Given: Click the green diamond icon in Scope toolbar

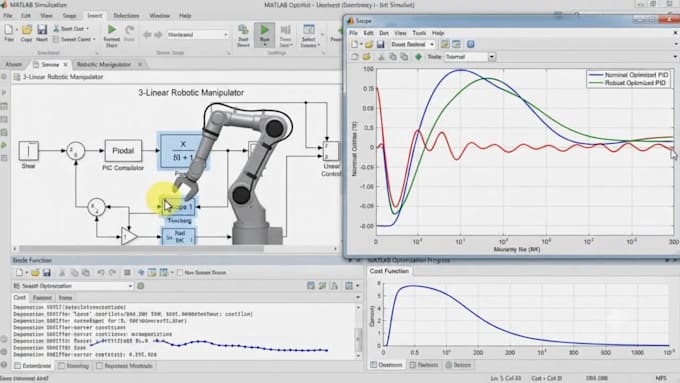Looking at the screenshot, I should pos(418,57).
